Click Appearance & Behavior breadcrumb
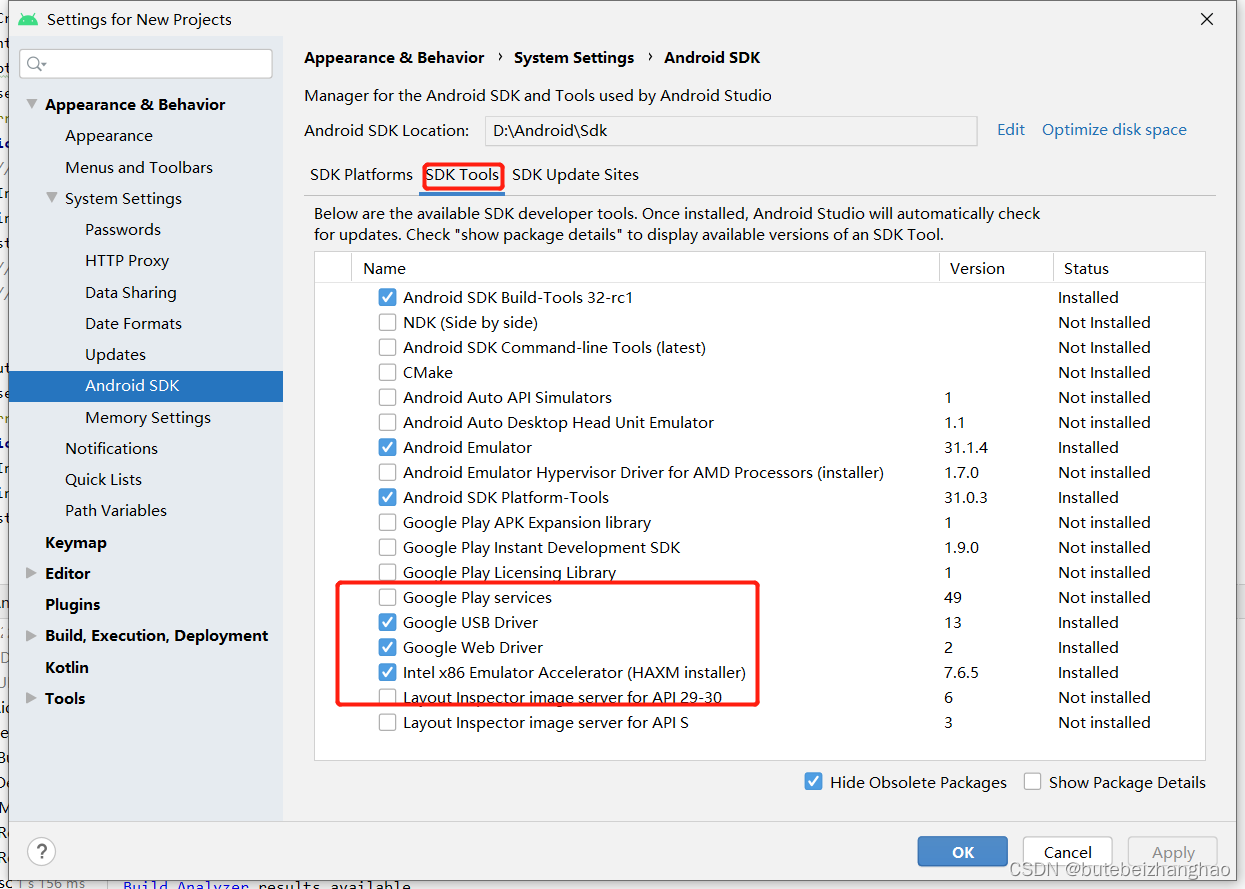 394,58
